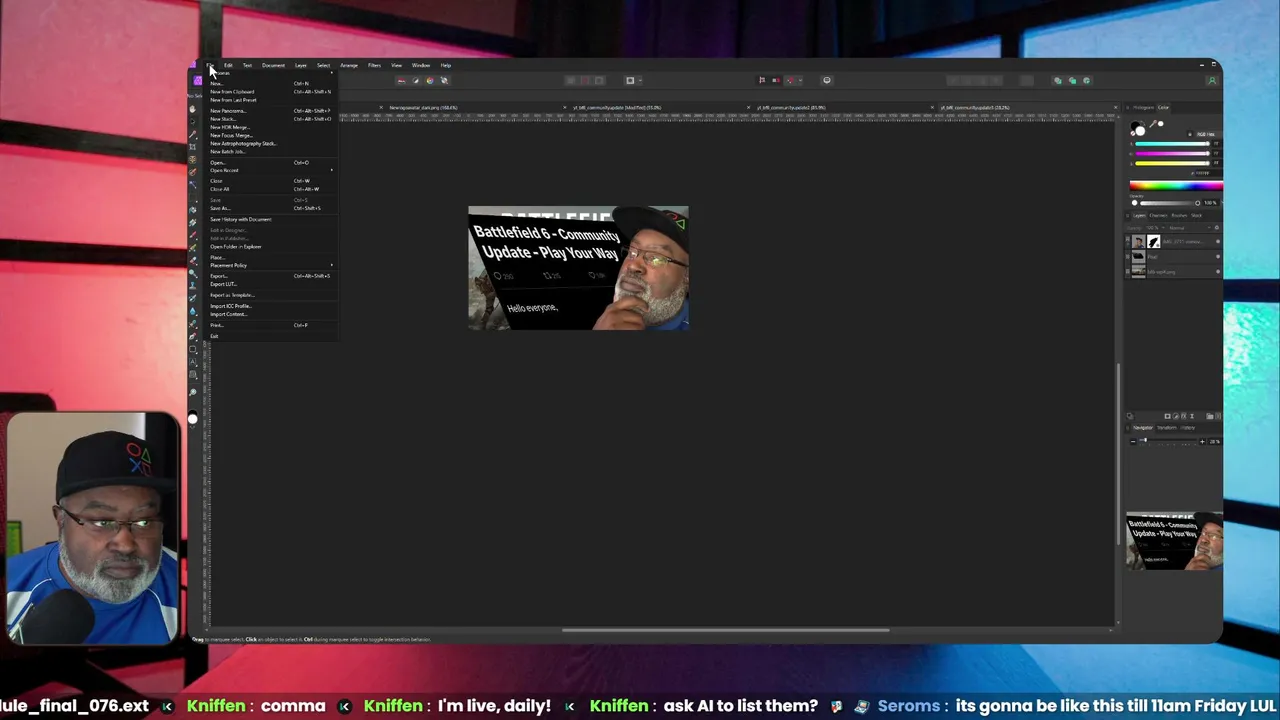
Task: Click the Navigator preview thumbnail
Action: (x=1174, y=541)
